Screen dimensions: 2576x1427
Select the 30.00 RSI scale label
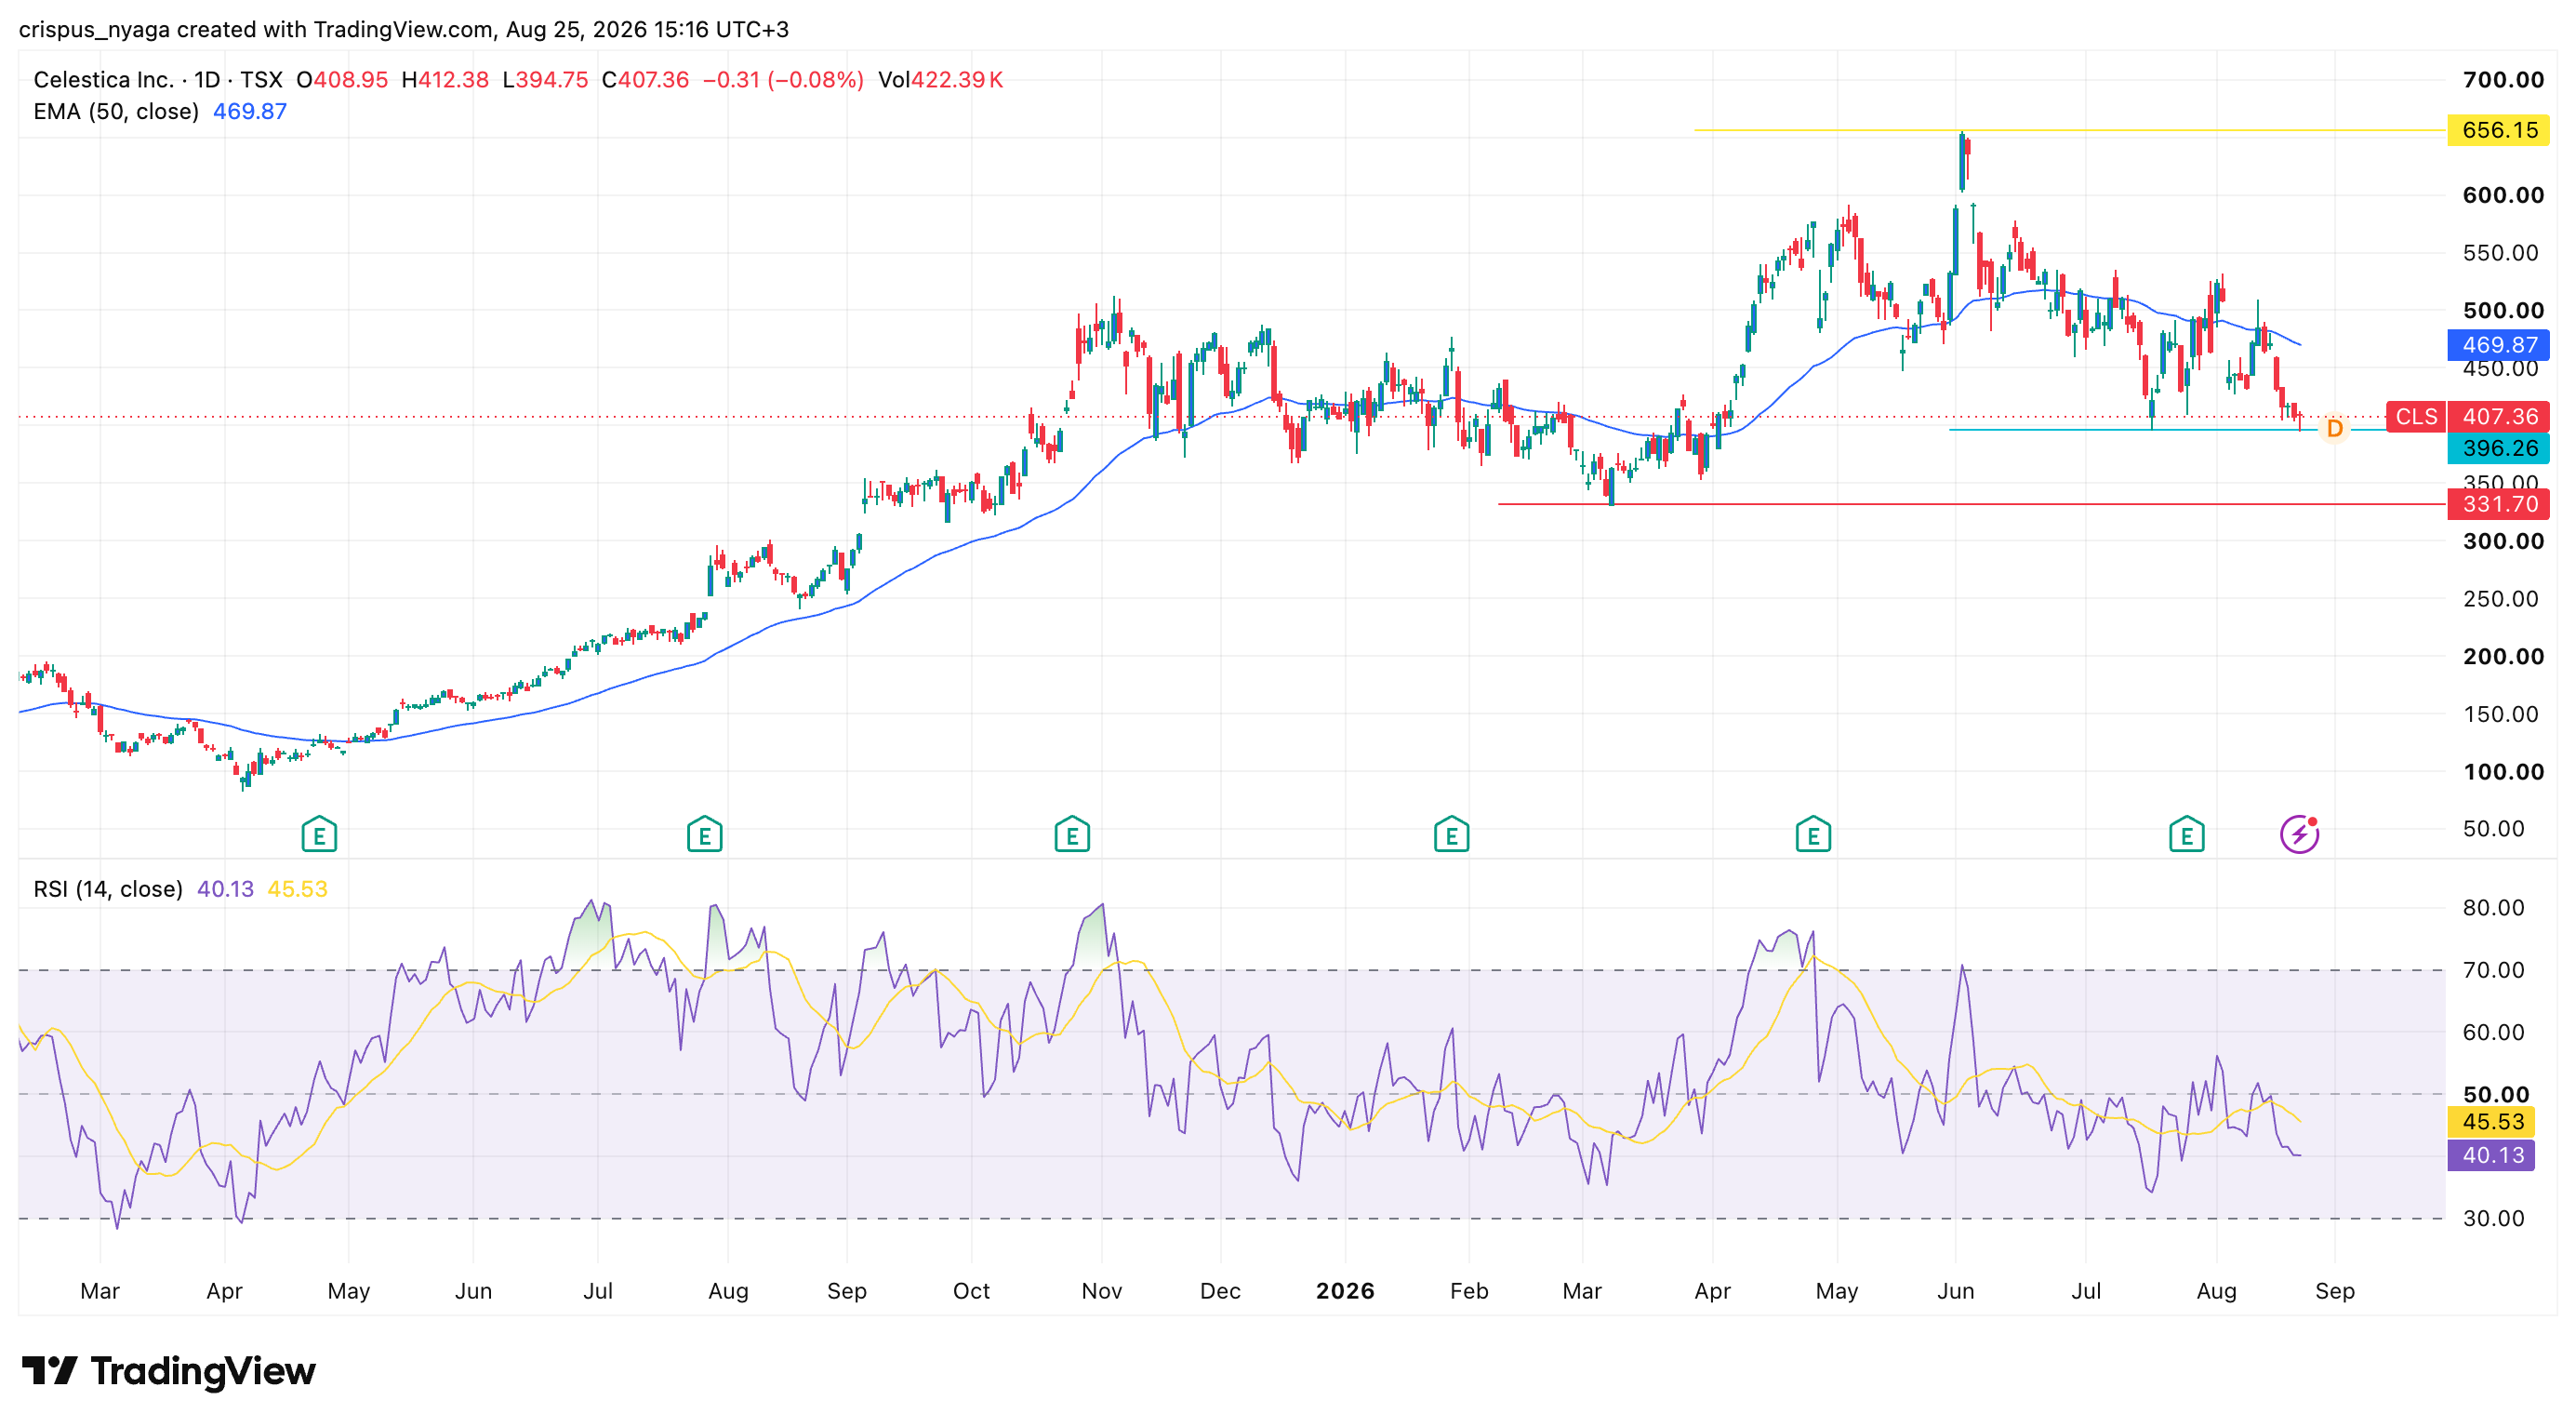click(x=2493, y=1219)
